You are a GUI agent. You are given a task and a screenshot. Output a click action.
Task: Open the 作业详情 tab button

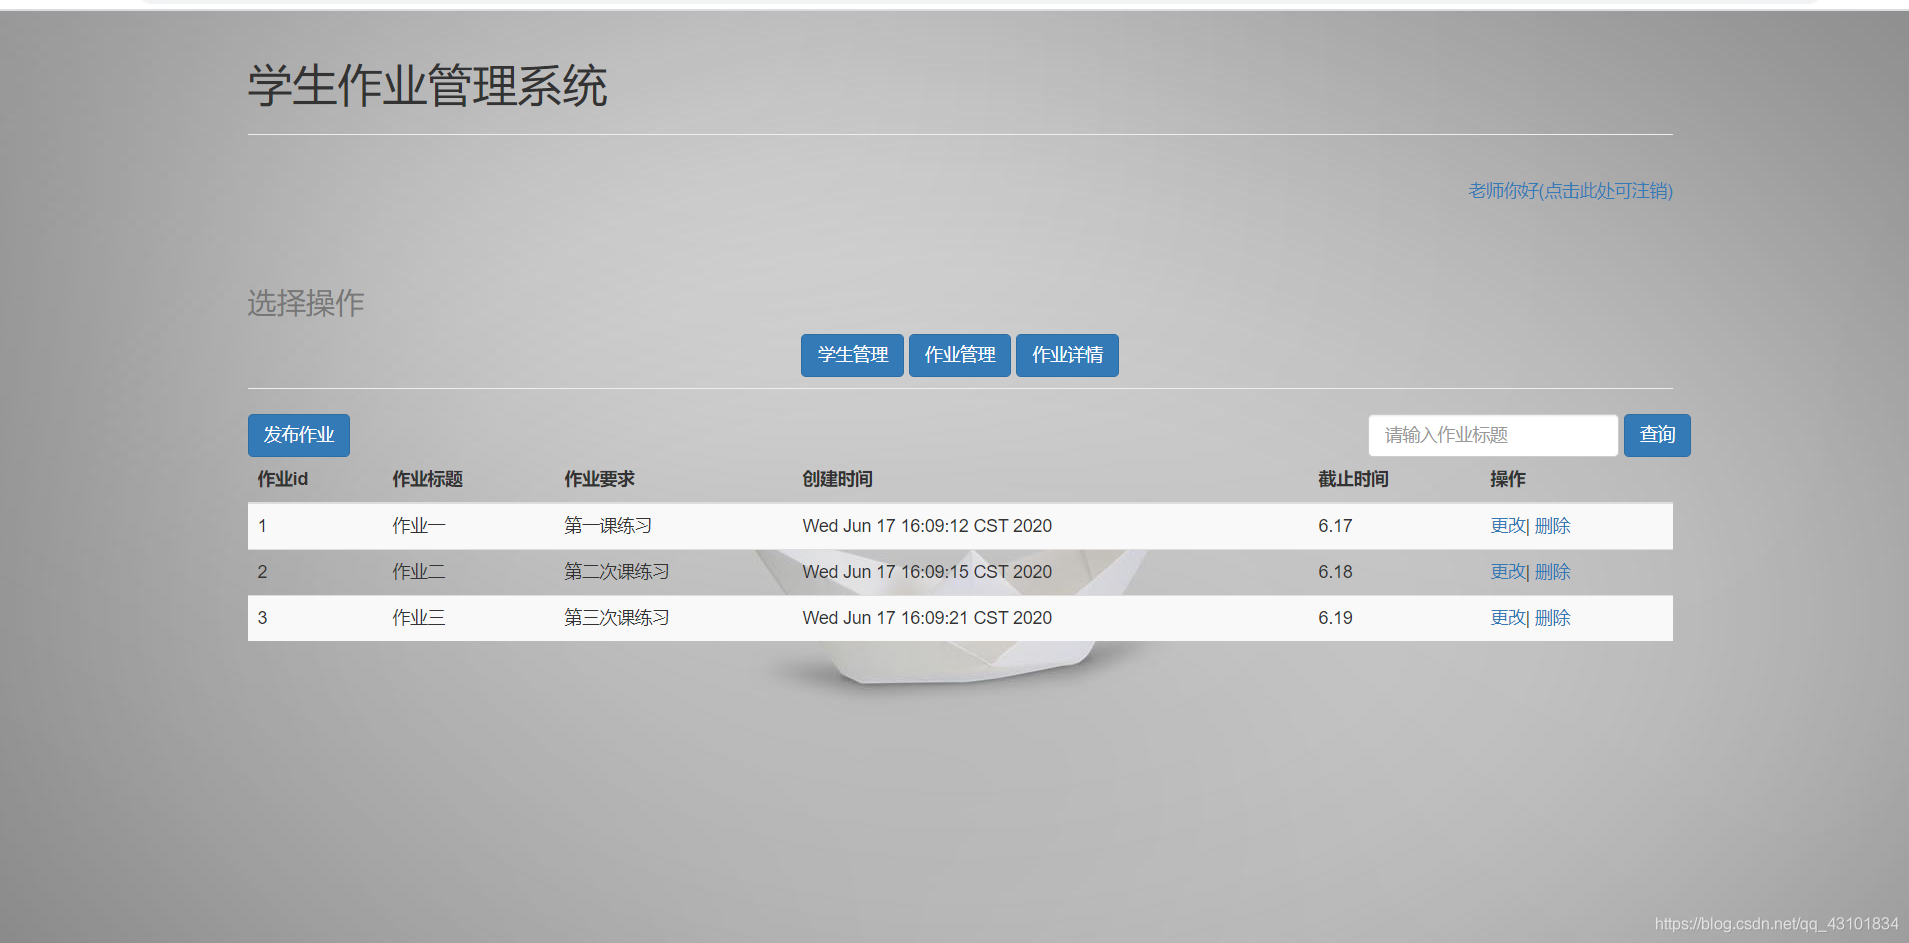1067,355
